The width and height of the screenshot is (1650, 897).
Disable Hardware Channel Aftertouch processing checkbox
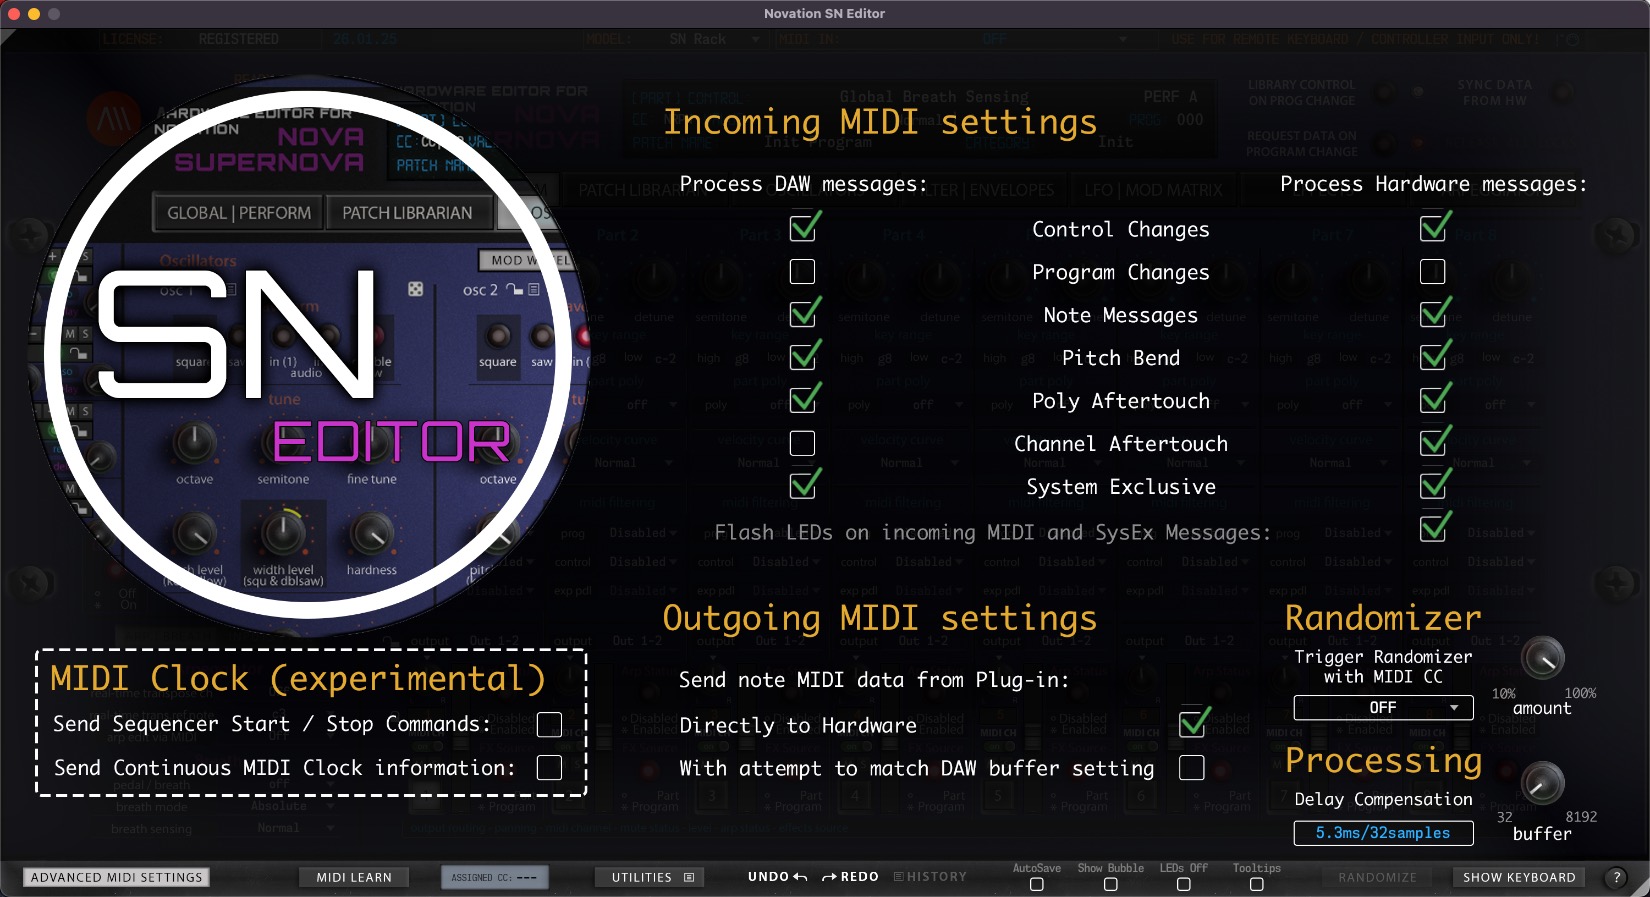pyautogui.click(x=1433, y=443)
